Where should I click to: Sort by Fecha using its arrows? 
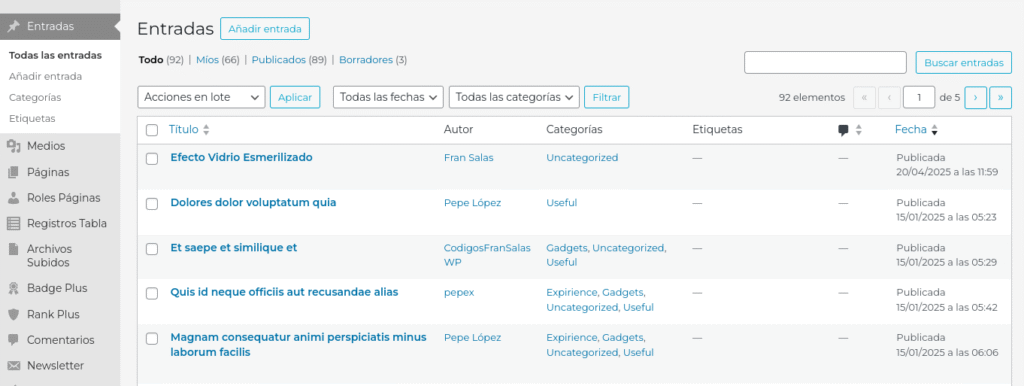(935, 130)
